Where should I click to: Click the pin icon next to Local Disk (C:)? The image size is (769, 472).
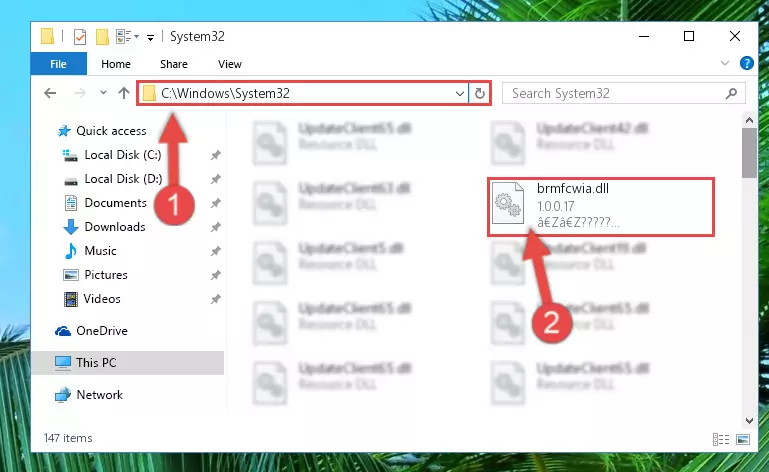[x=215, y=155]
